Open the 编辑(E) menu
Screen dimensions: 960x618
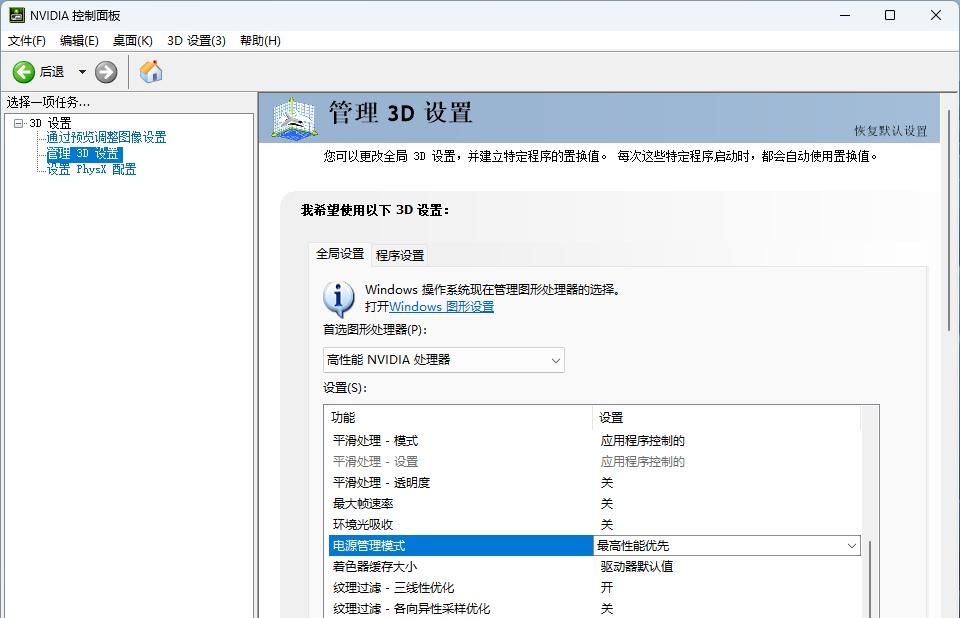pyautogui.click(x=79, y=40)
